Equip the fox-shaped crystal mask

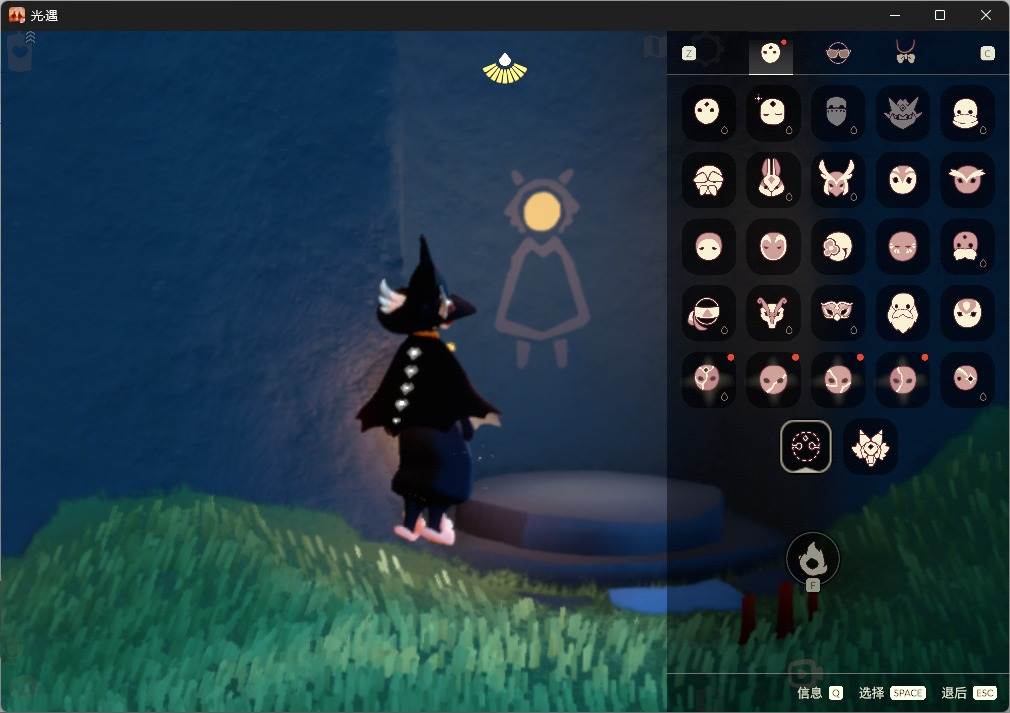pos(870,446)
